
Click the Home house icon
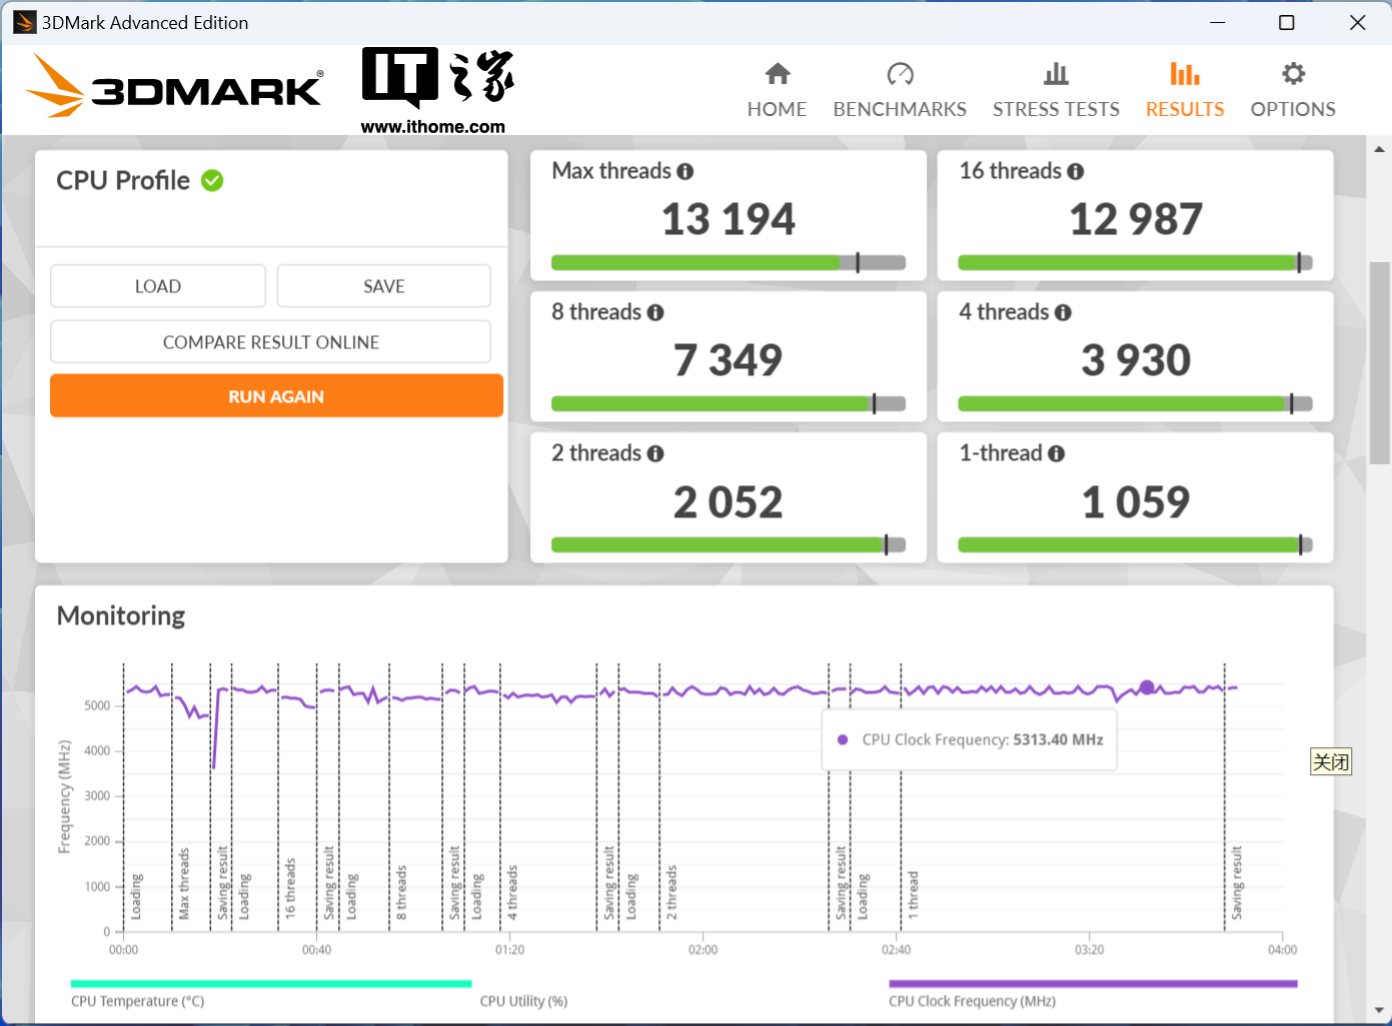point(777,74)
